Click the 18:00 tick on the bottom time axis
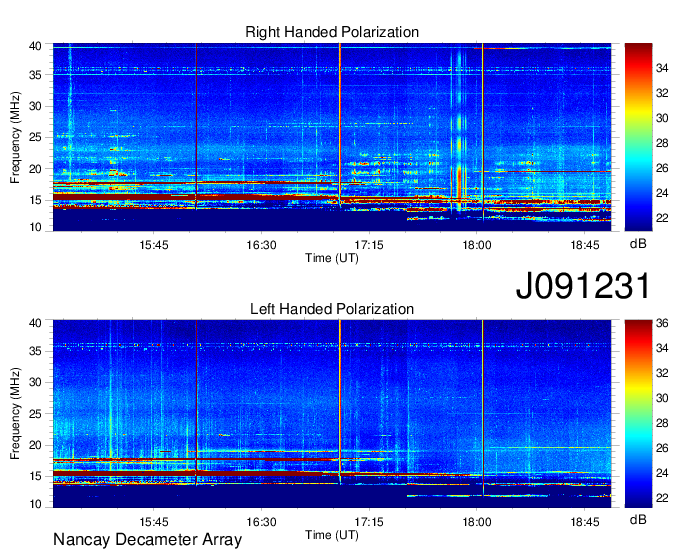 (x=477, y=522)
